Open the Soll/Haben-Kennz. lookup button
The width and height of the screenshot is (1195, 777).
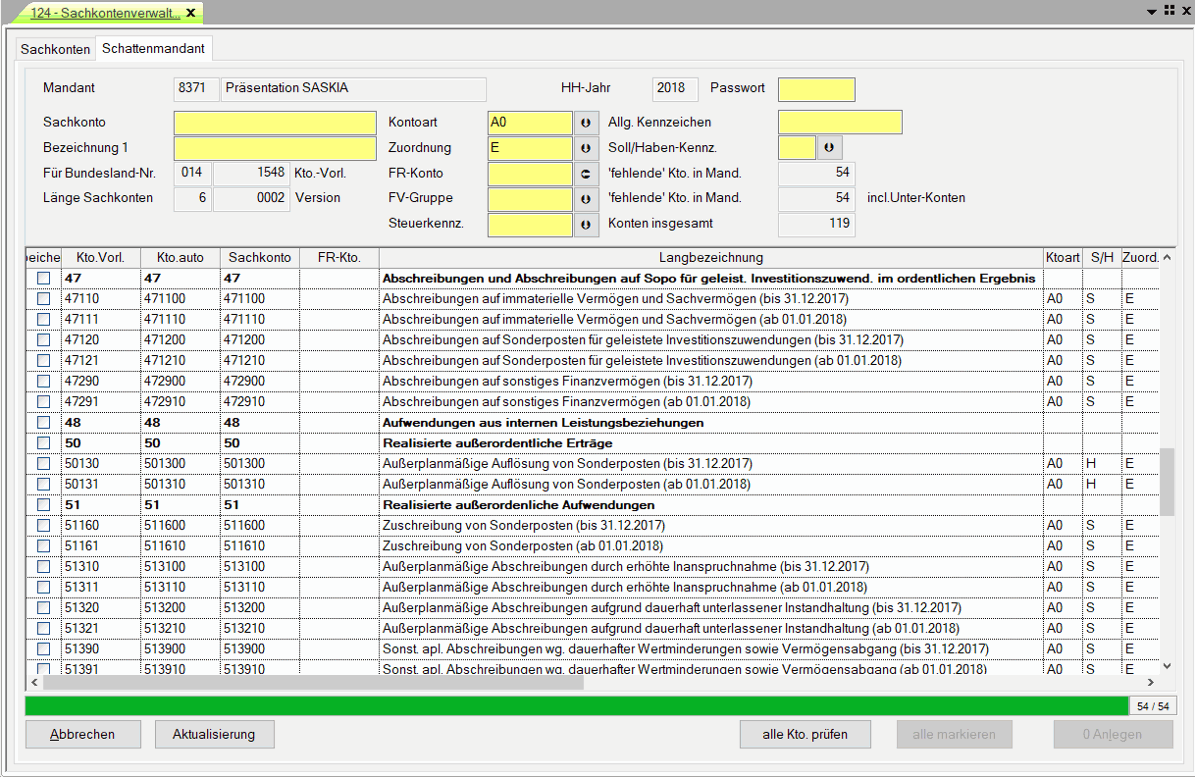coord(829,148)
